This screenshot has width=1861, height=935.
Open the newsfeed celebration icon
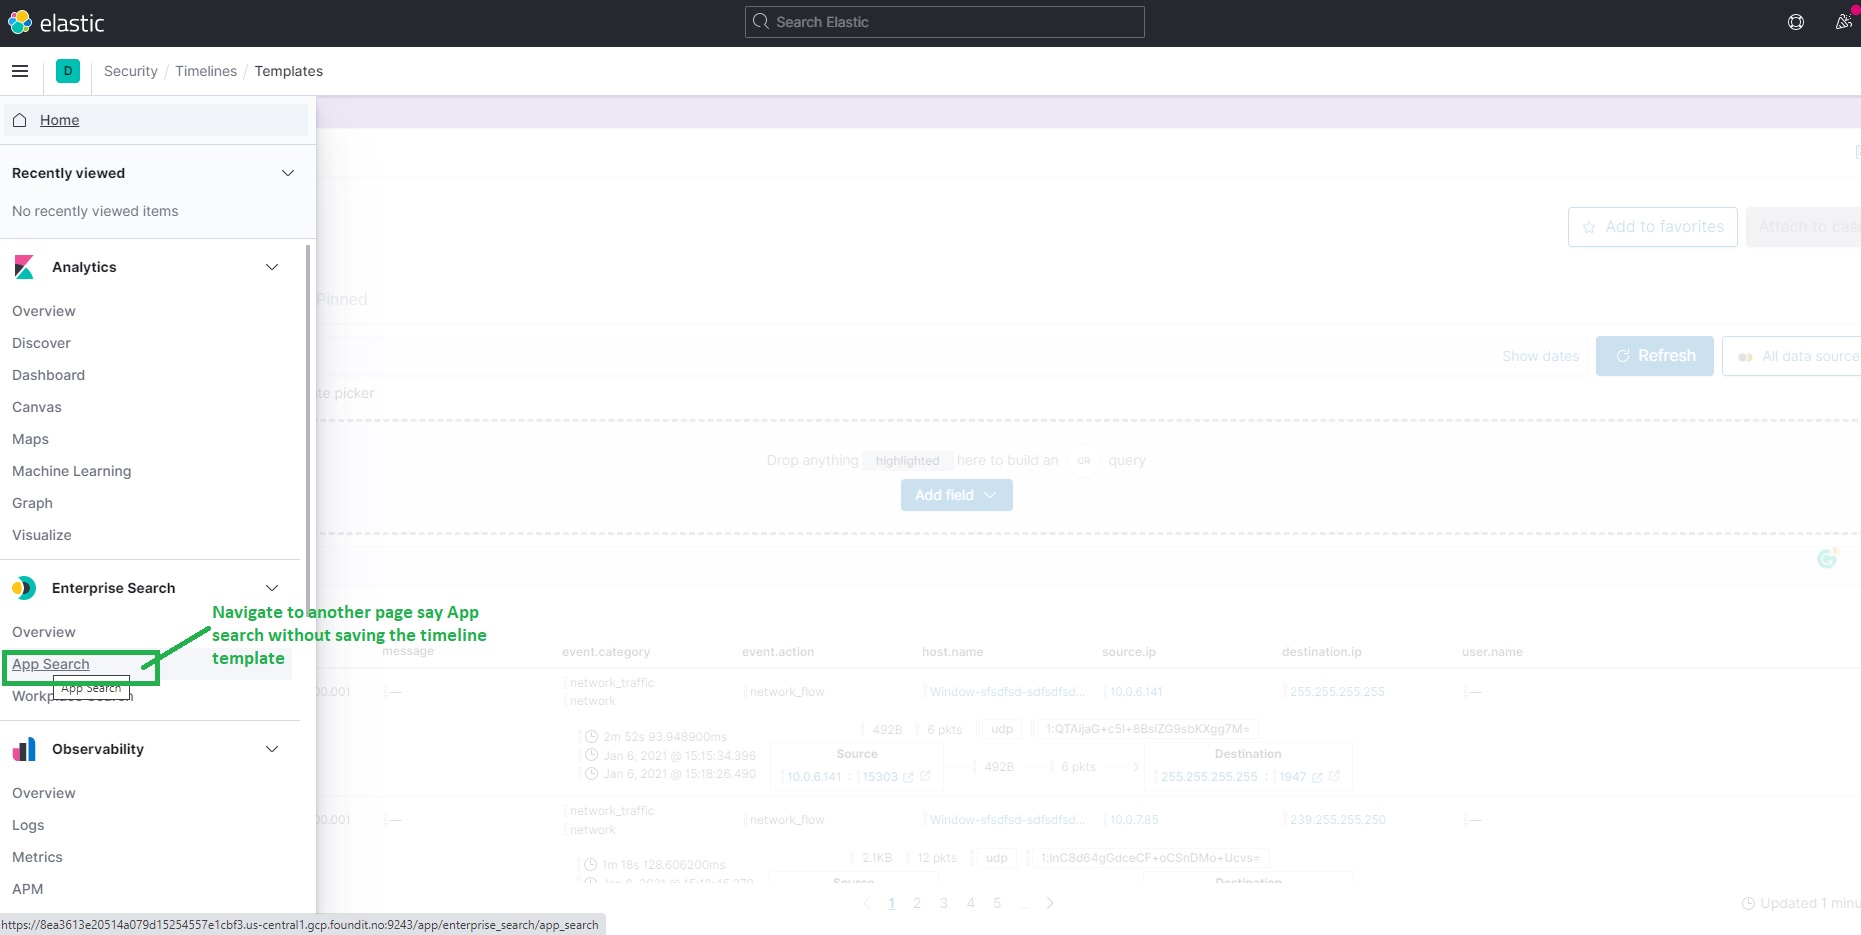[x=1844, y=21]
